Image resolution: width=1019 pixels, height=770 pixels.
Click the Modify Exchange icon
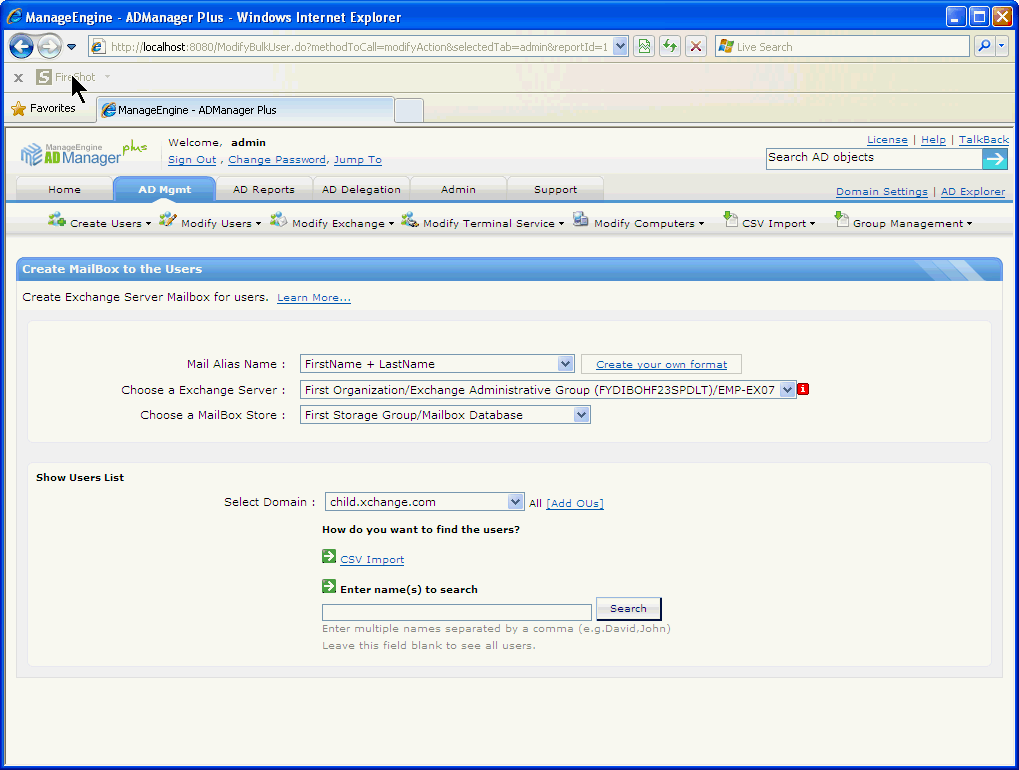pyautogui.click(x=279, y=220)
